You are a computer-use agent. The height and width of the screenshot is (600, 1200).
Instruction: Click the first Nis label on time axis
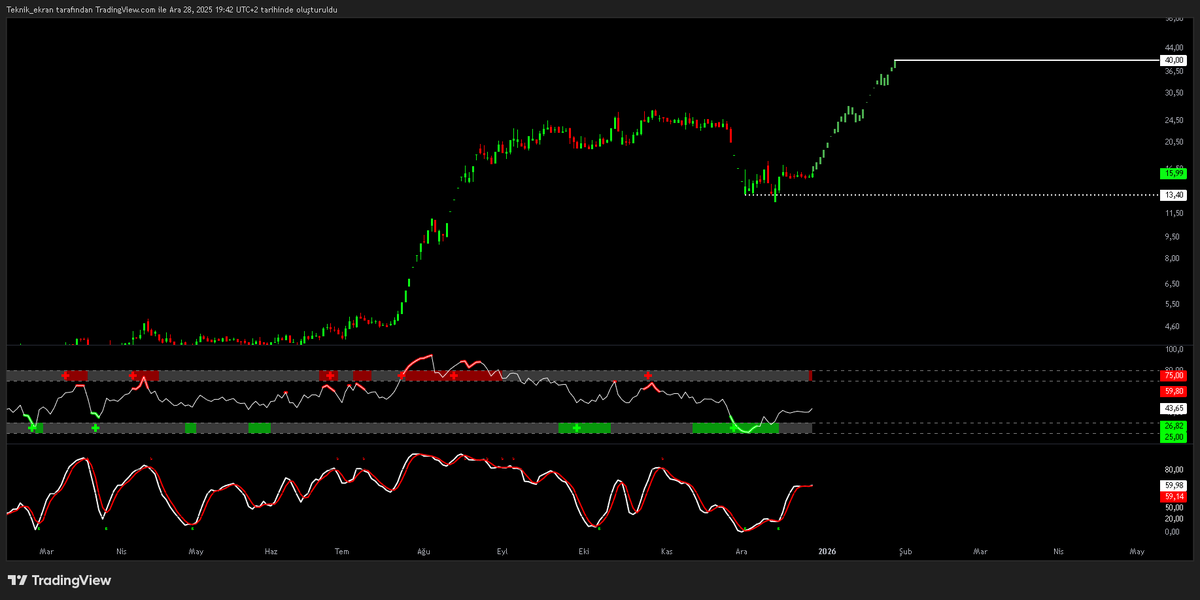pyautogui.click(x=122, y=551)
